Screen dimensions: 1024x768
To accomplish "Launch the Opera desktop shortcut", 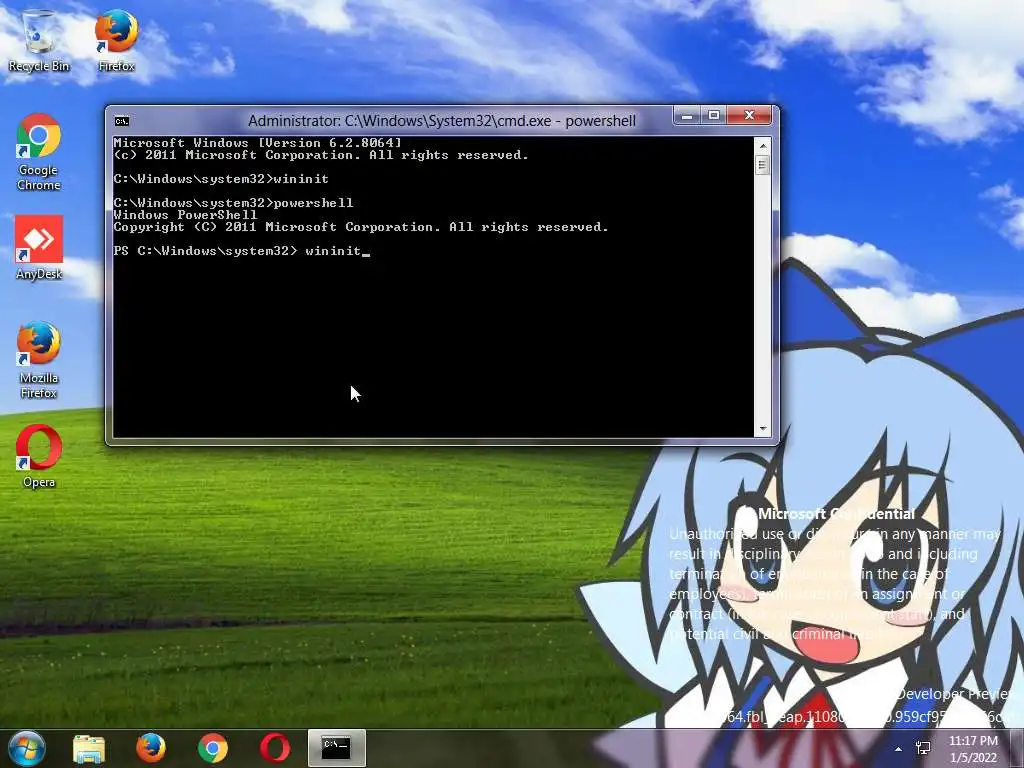I will pos(39,456).
